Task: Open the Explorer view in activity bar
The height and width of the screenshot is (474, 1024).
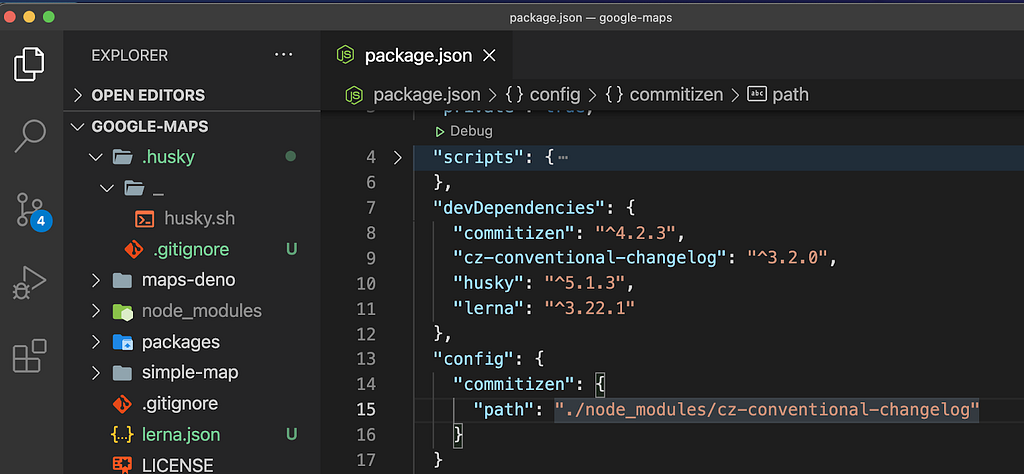Action: pyautogui.click(x=30, y=64)
